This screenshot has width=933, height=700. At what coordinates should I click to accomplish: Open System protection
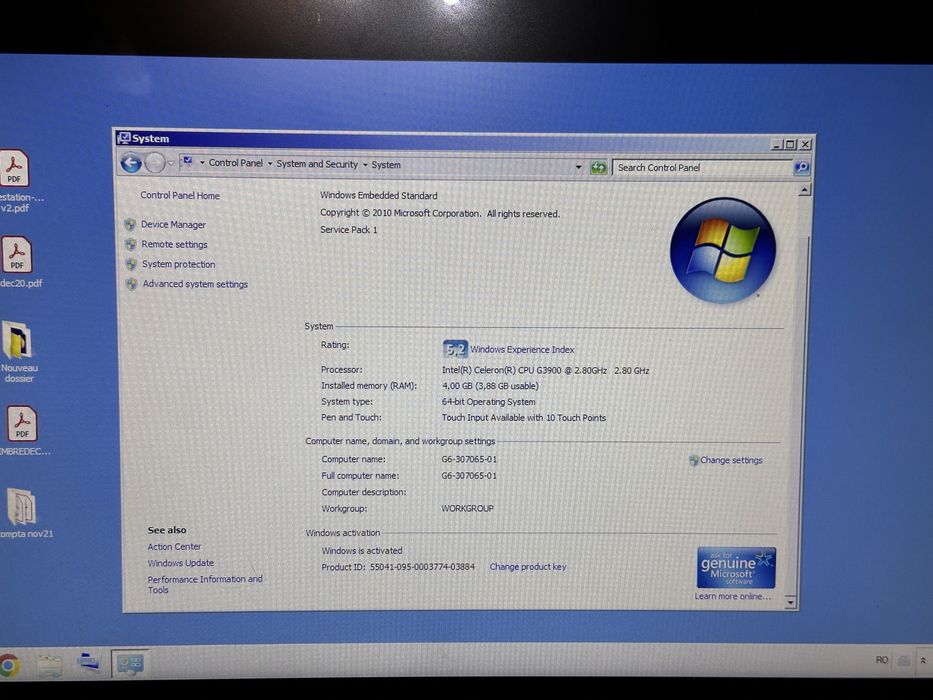coord(179,264)
